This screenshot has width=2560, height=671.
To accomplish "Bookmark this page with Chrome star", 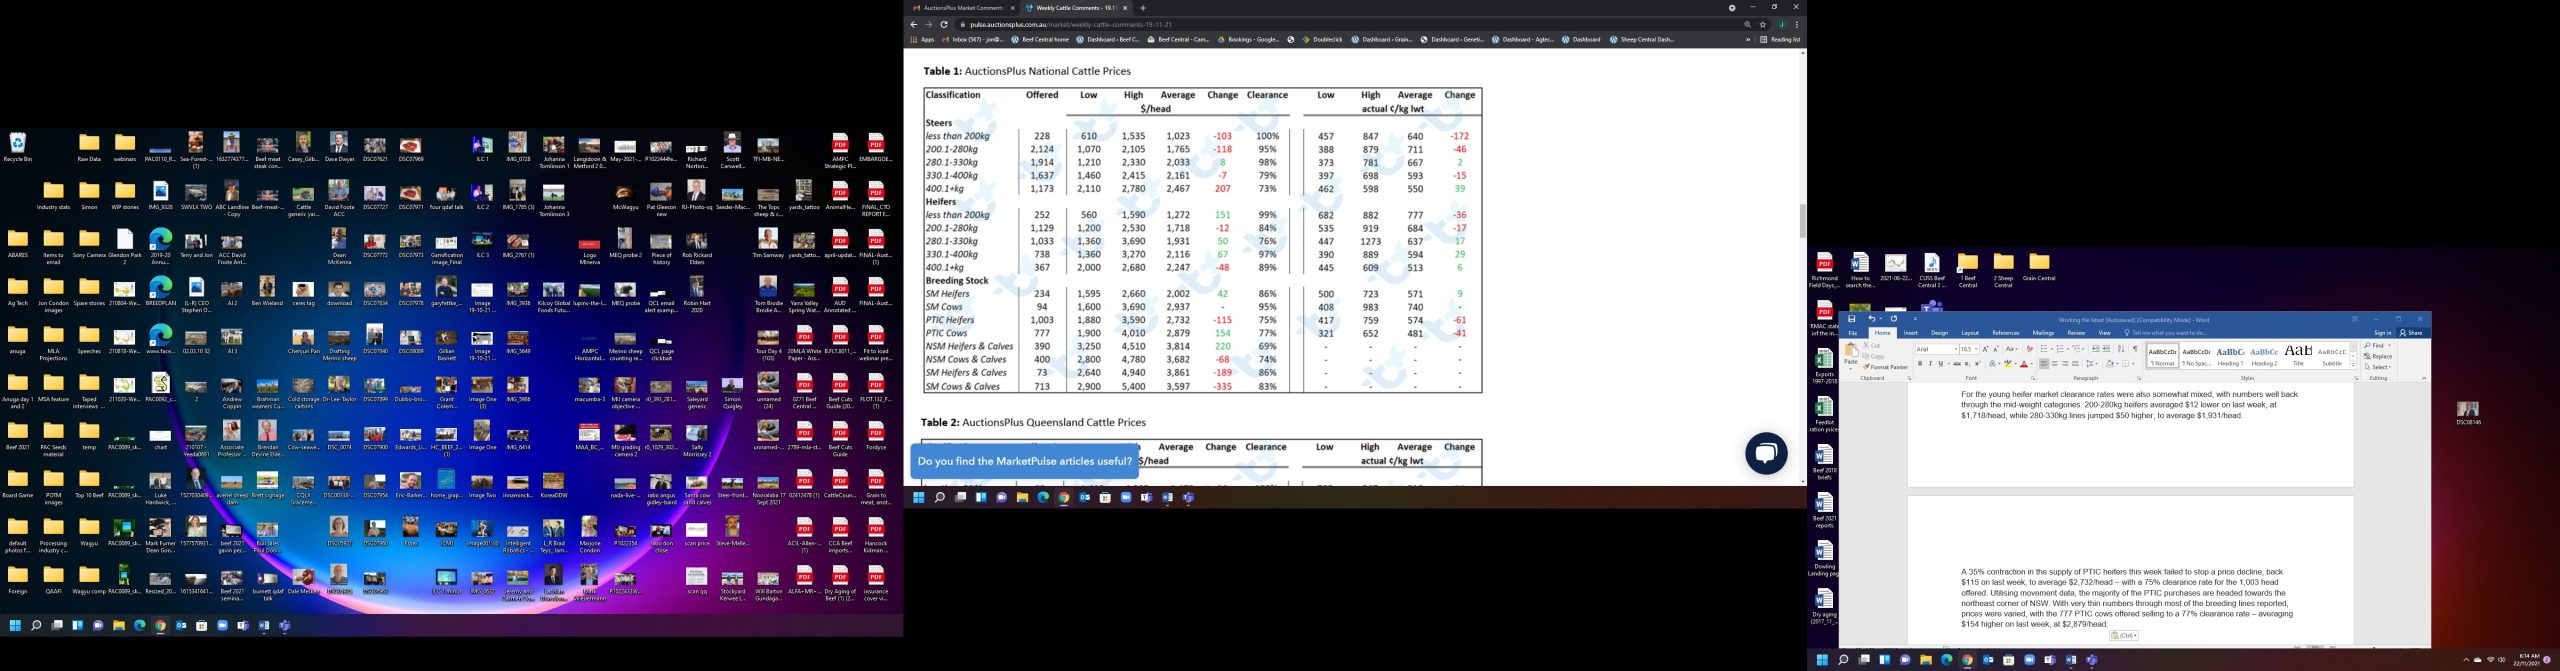I will (x=1763, y=24).
